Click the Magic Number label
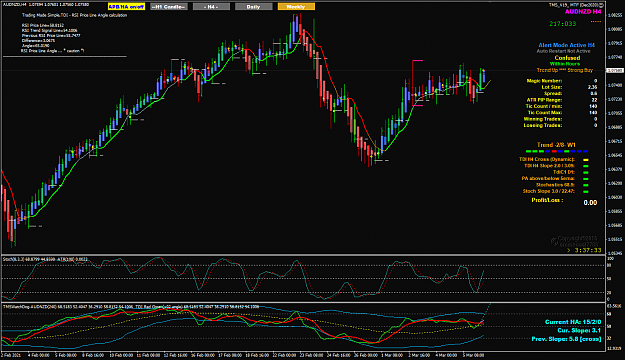The height and width of the screenshot is (360, 625). 544,81
